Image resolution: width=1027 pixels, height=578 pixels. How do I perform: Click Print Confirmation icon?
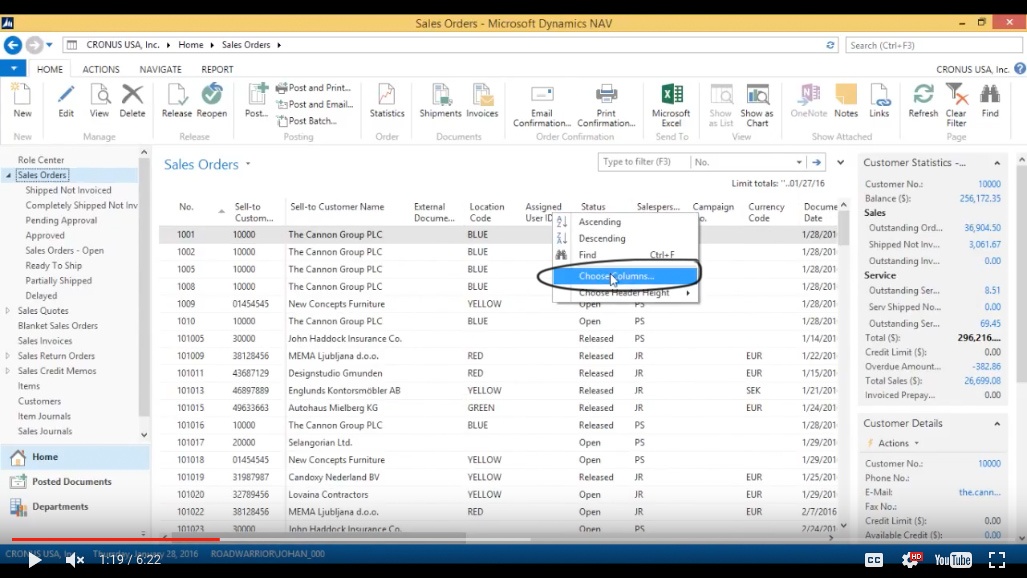606,95
